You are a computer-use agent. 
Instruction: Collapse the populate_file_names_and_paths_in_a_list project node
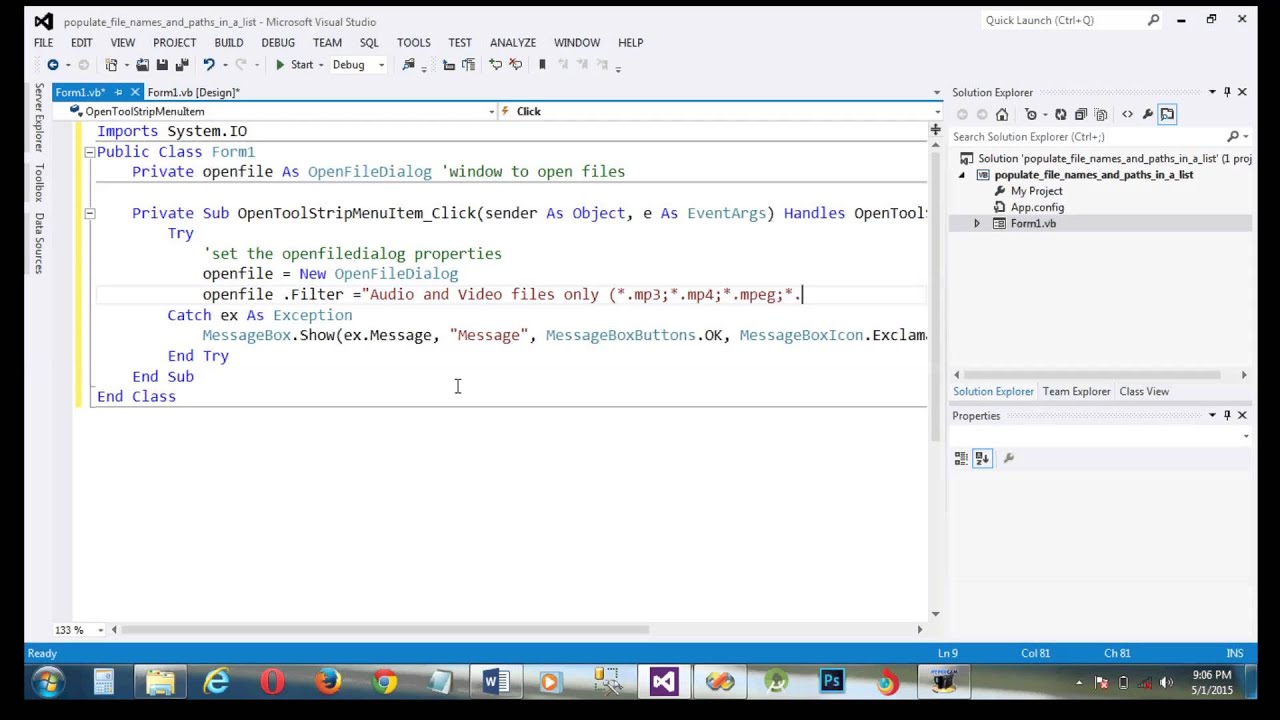963,175
